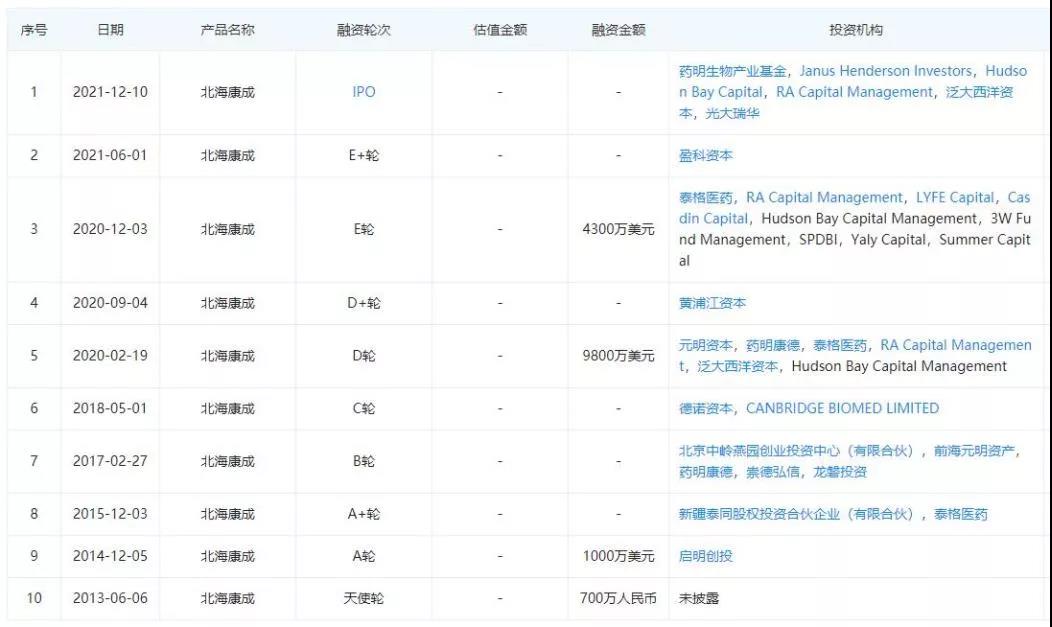This screenshot has width=1052, height=627.
Task: Open the 启明创投 link for the A轮 round
Action: coord(708,556)
